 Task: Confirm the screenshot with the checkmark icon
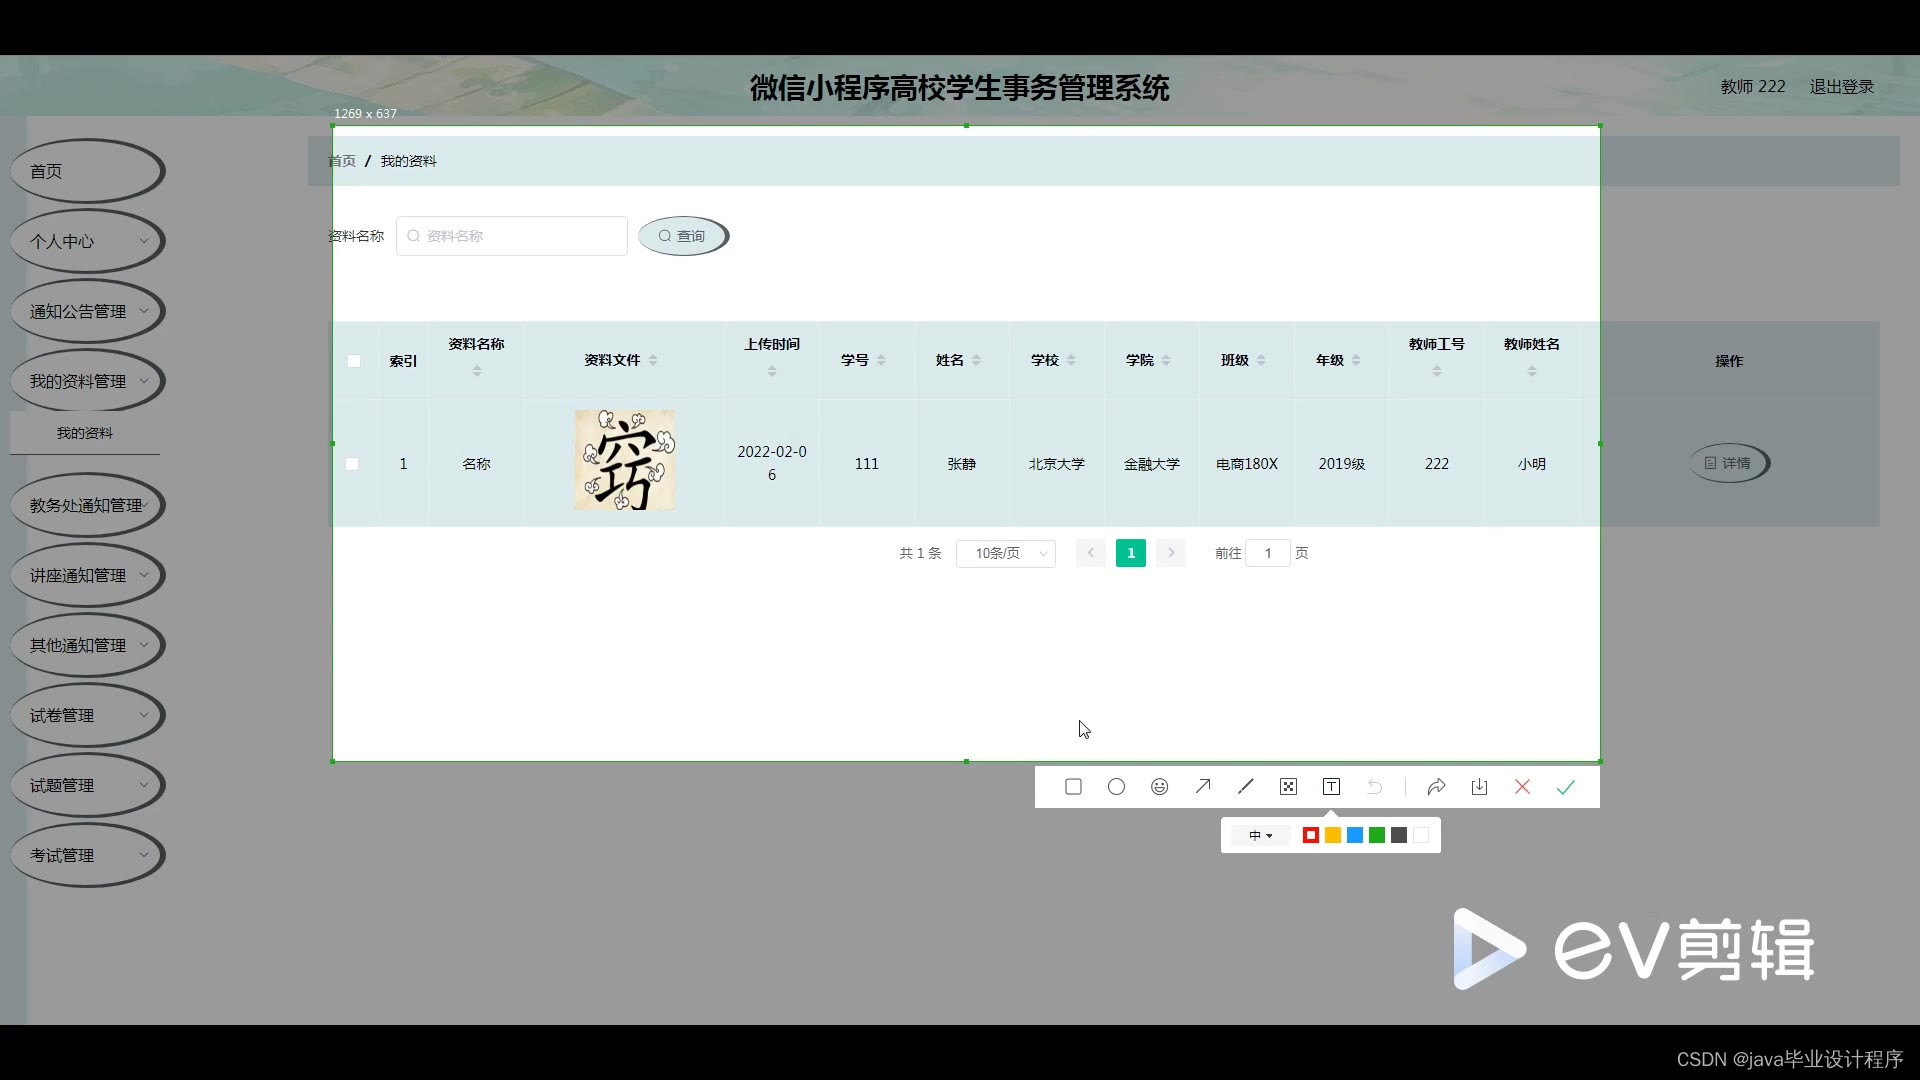1565,787
